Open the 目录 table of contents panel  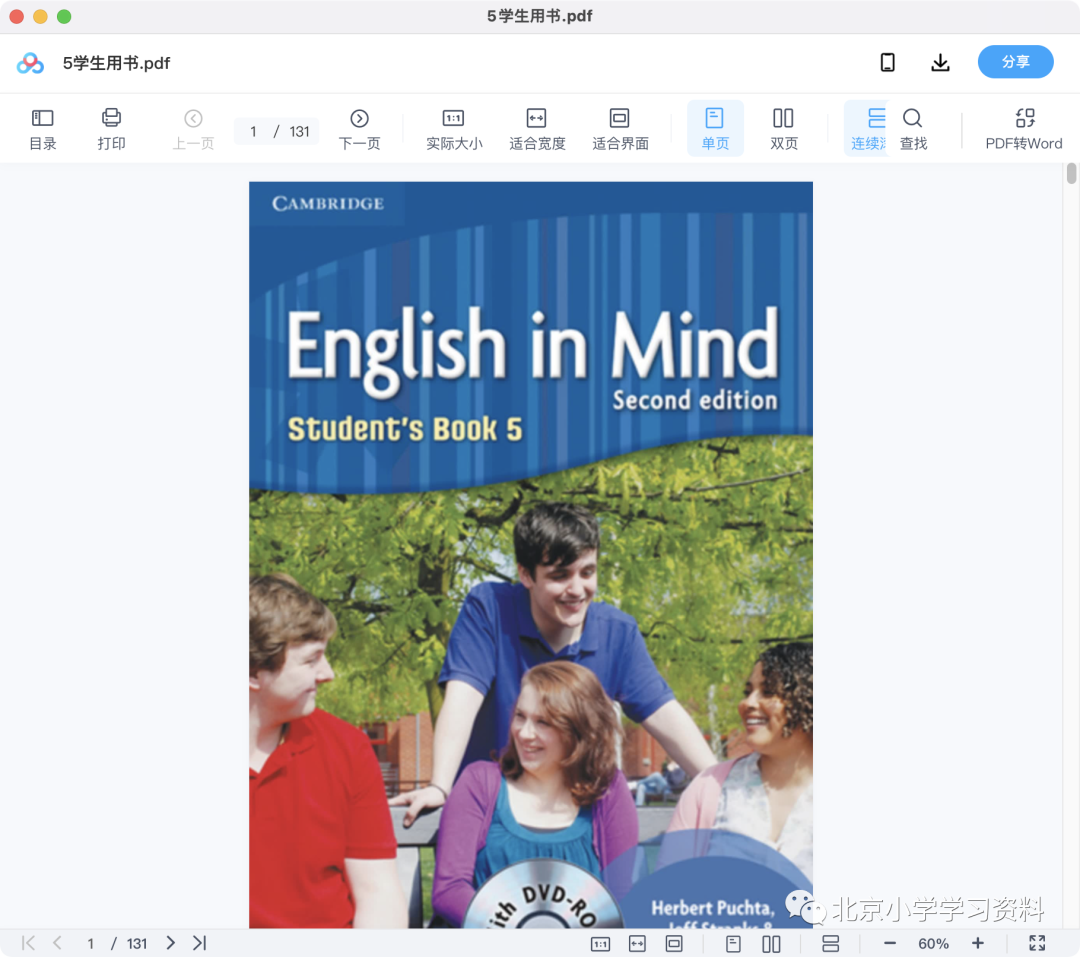[43, 129]
